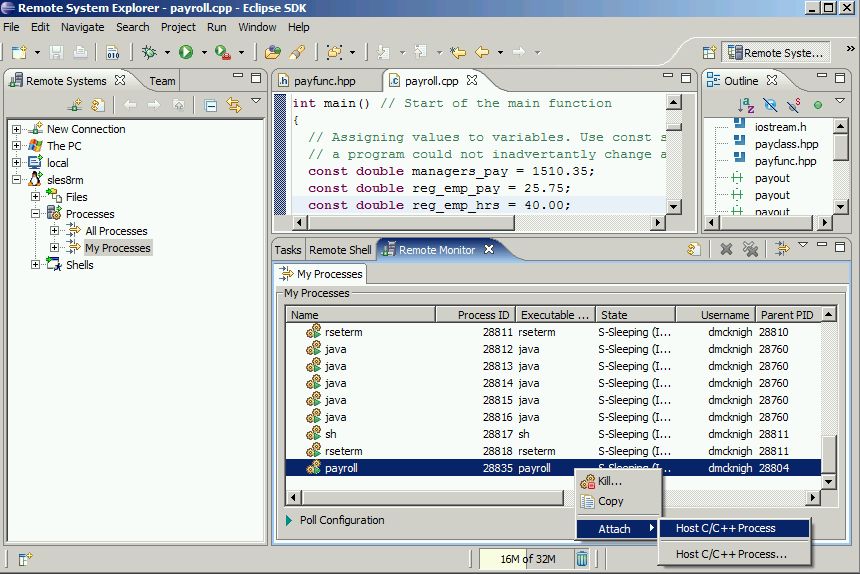The image size is (860, 574).
Task: Click the New wizard toolbar icon
Action: click(x=19, y=52)
